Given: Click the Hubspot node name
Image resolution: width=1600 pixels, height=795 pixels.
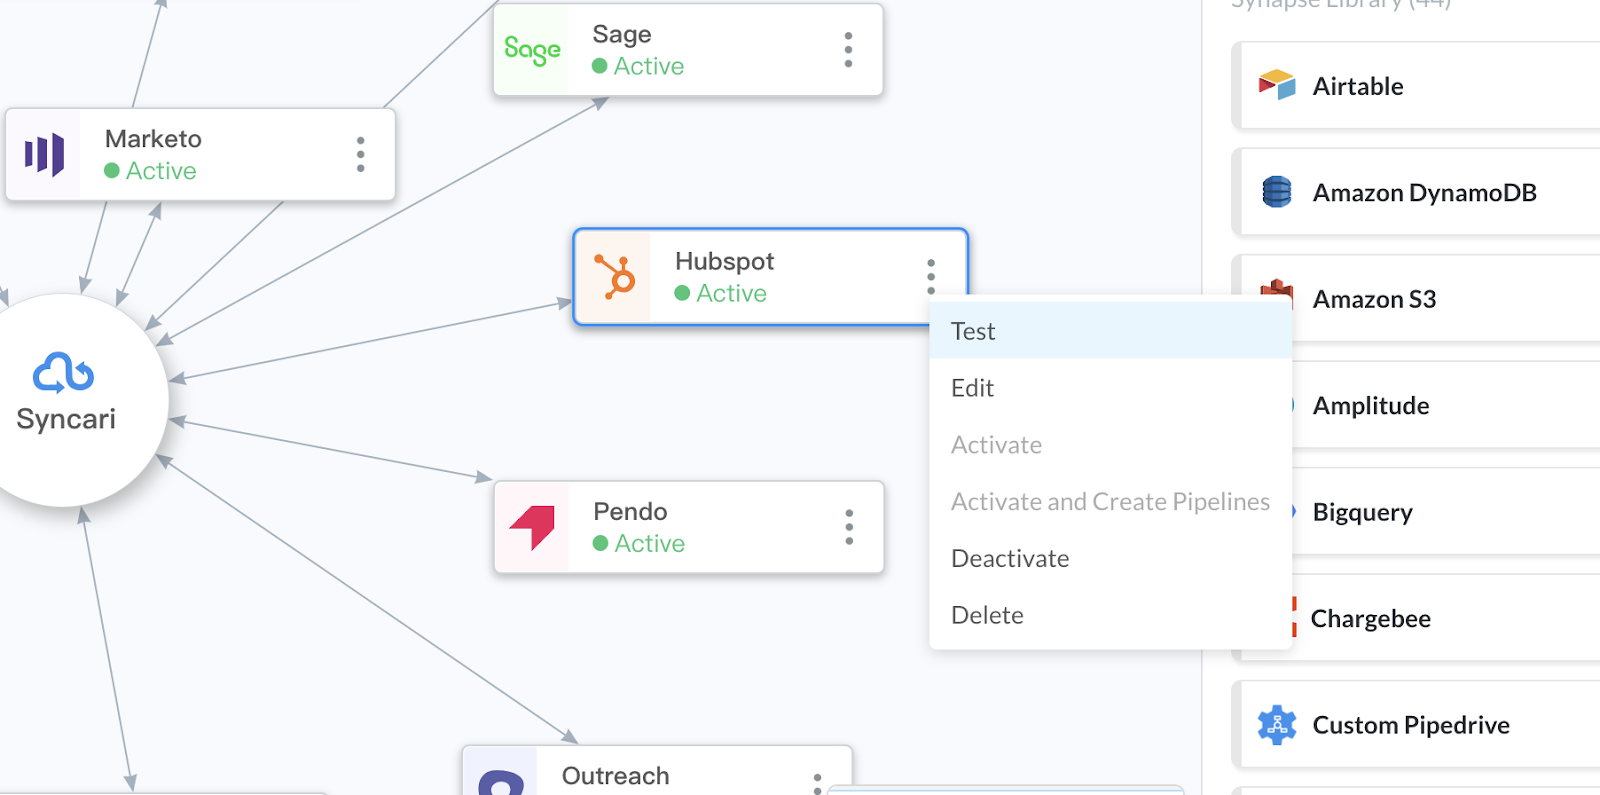Looking at the screenshot, I should click(x=724, y=261).
